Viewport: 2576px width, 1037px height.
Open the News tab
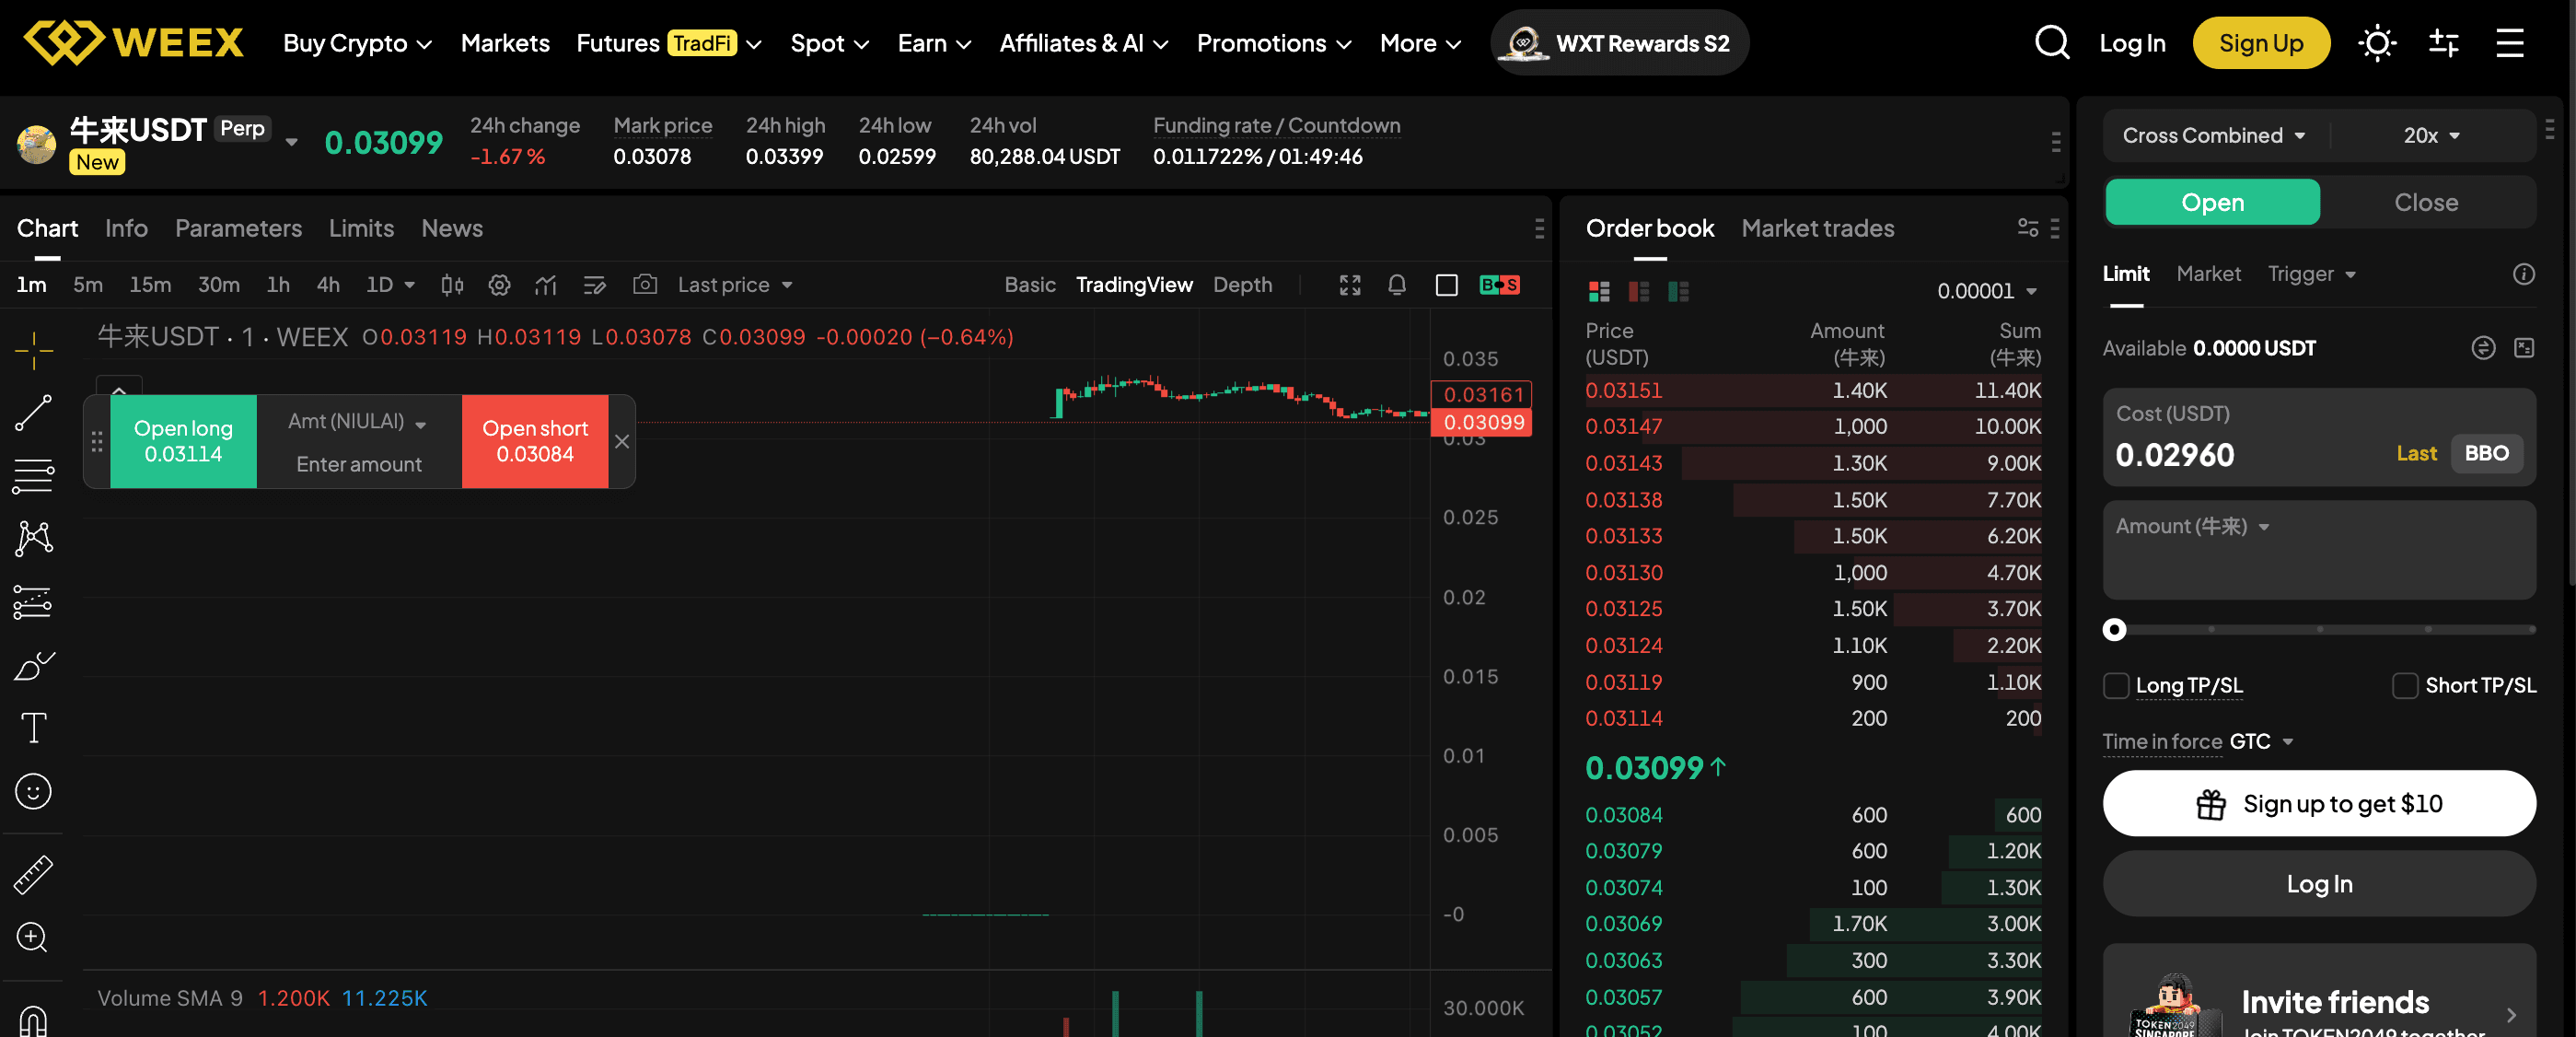coord(451,228)
